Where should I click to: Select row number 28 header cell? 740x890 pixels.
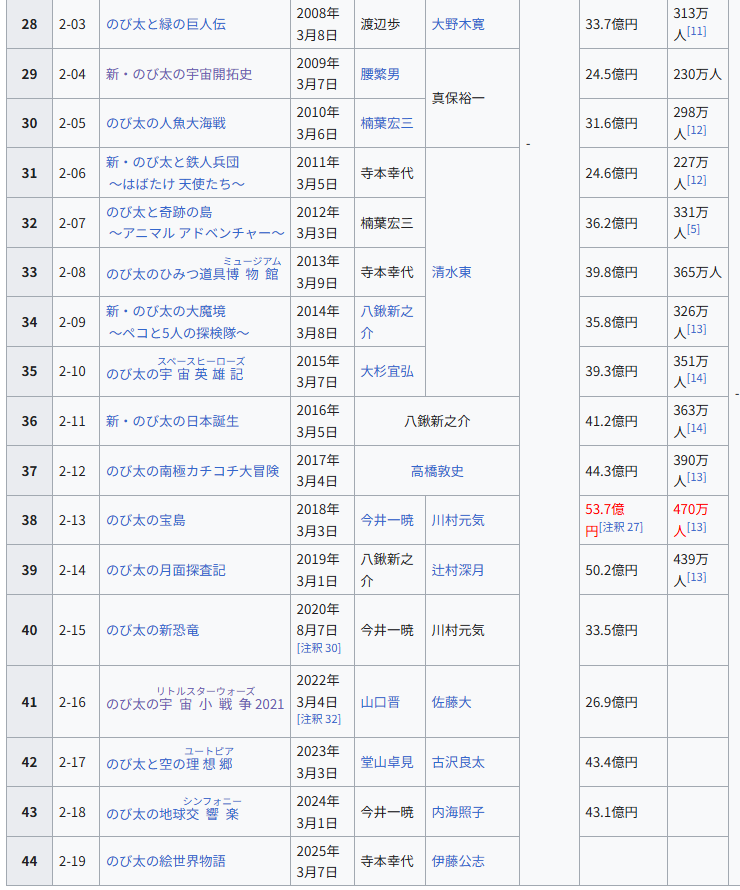pyautogui.click(x=30, y=24)
